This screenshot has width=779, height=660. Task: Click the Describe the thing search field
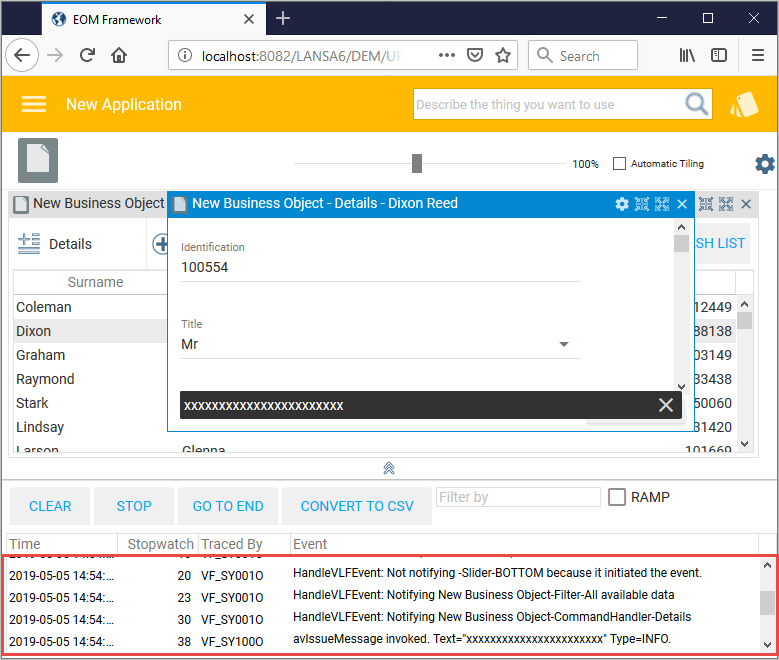coord(549,104)
